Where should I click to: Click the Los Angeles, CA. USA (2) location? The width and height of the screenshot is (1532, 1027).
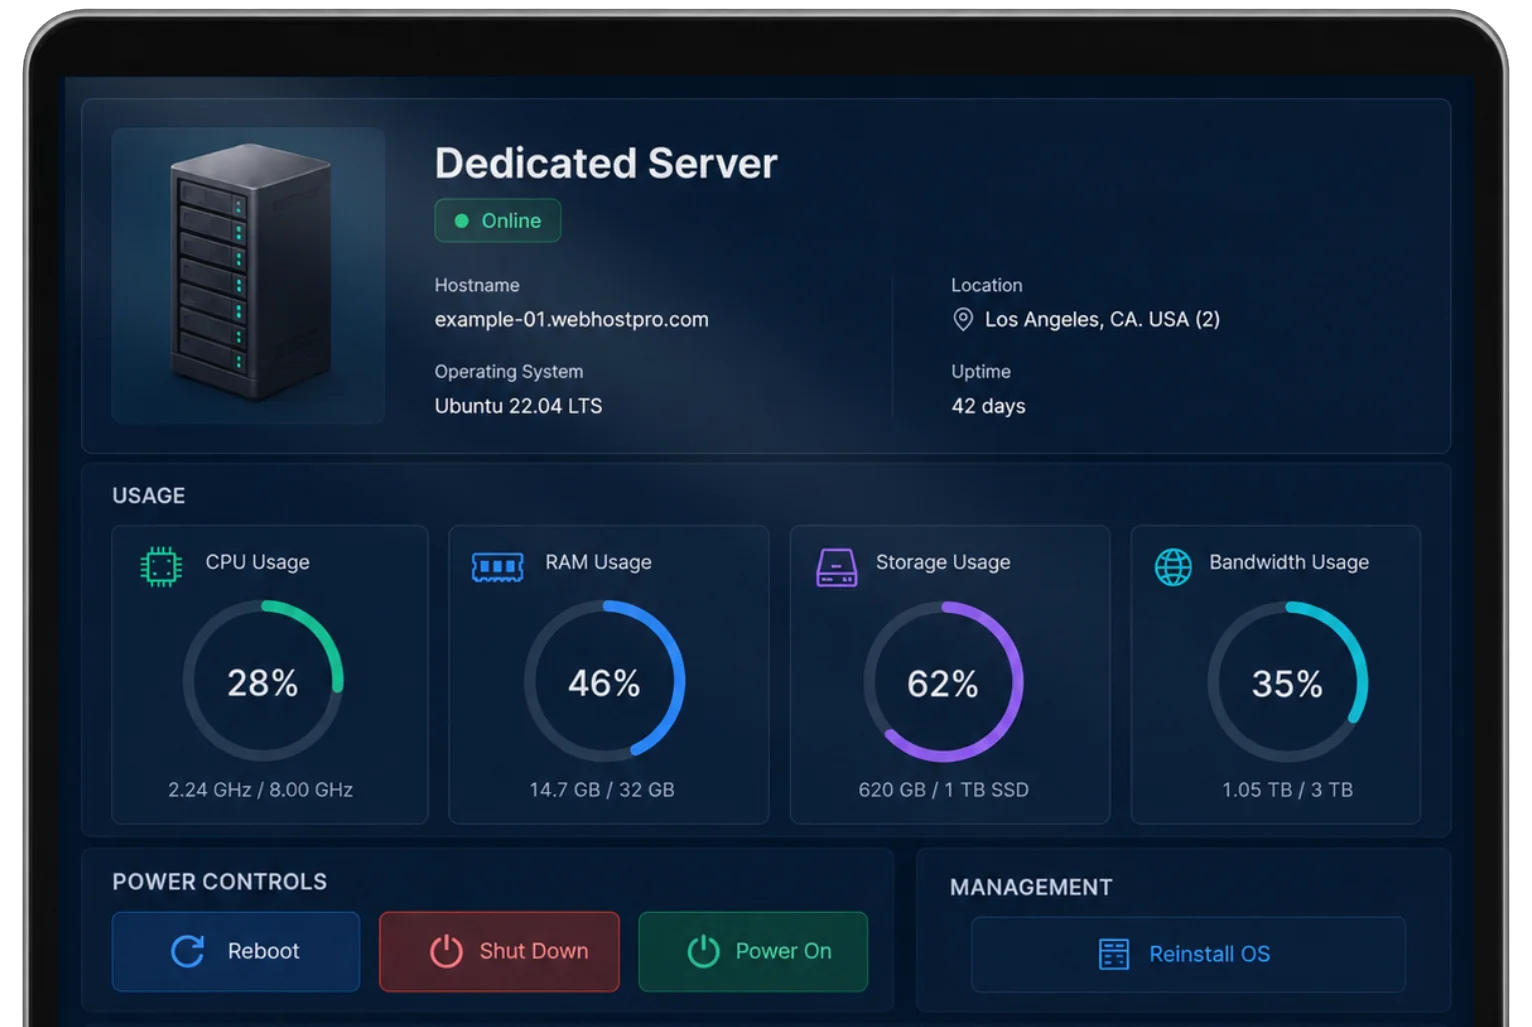pyautogui.click(x=1102, y=319)
